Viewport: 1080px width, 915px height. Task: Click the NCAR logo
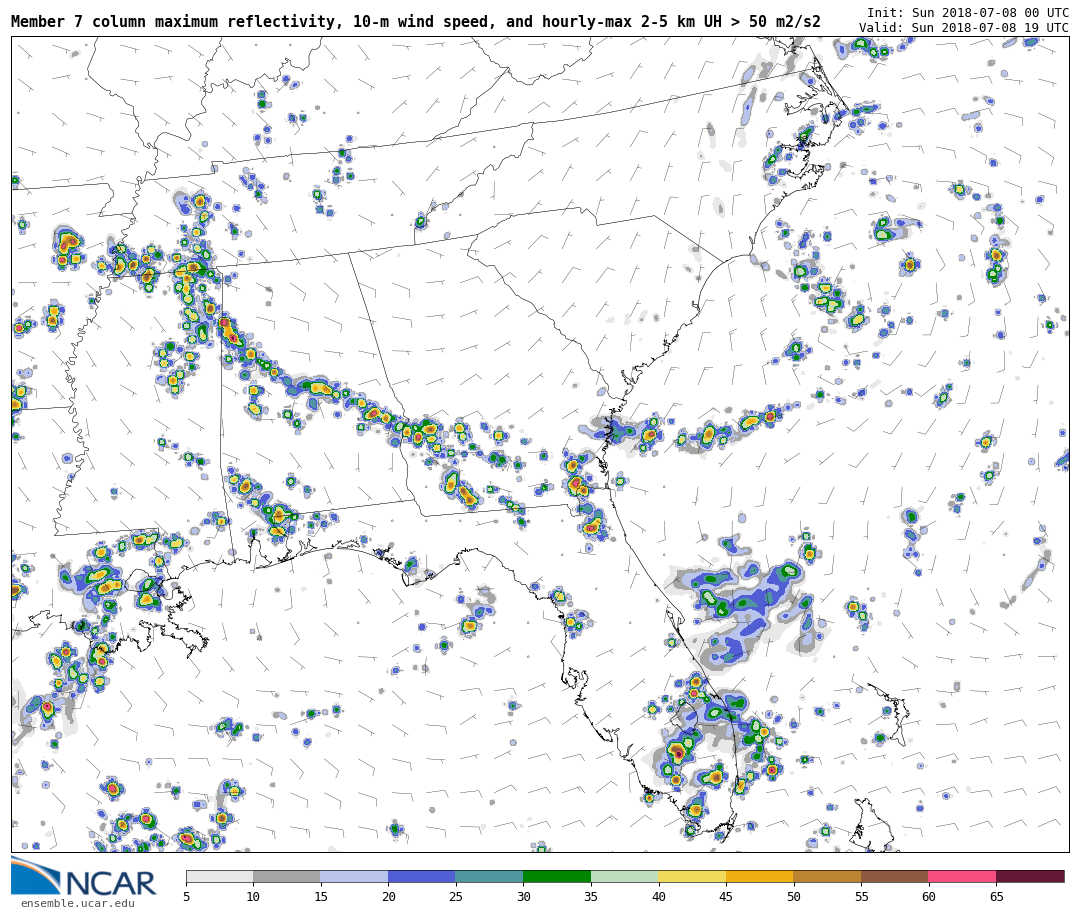(x=83, y=876)
